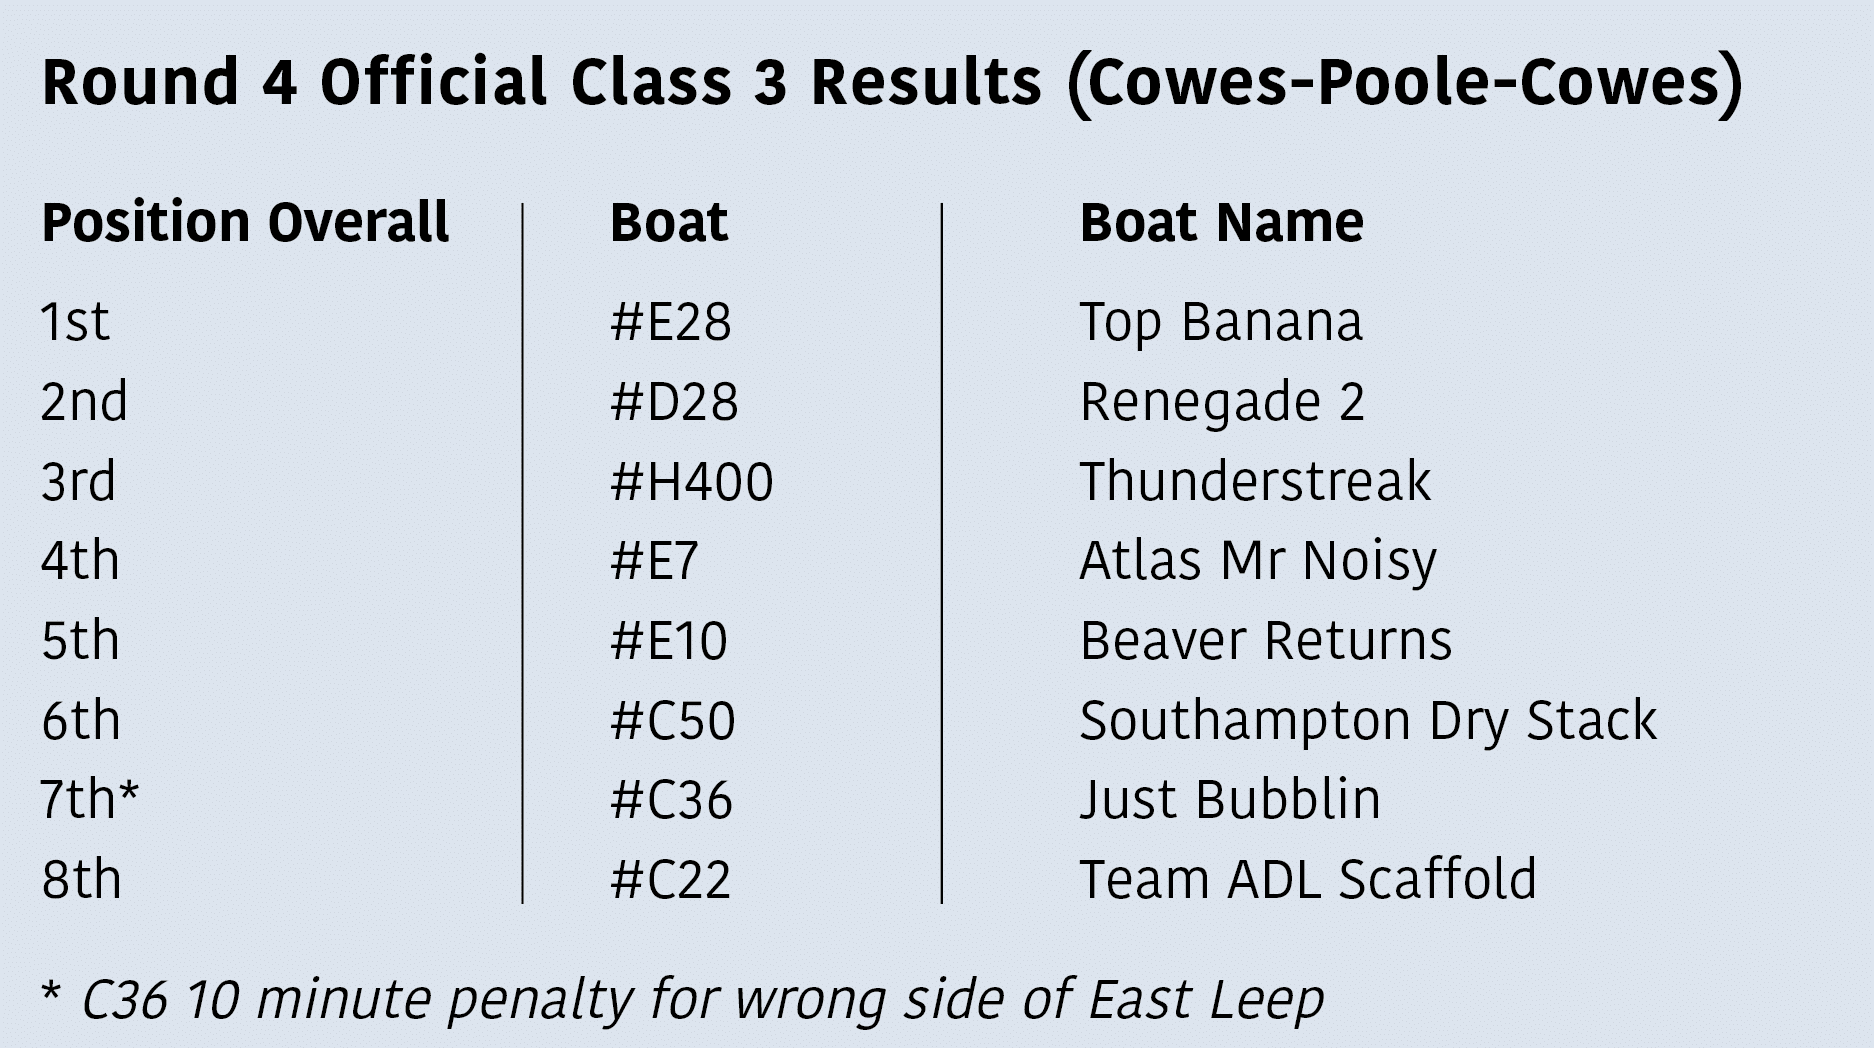
Task: Select the Boat Name column header
Action: tap(1221, 222)
